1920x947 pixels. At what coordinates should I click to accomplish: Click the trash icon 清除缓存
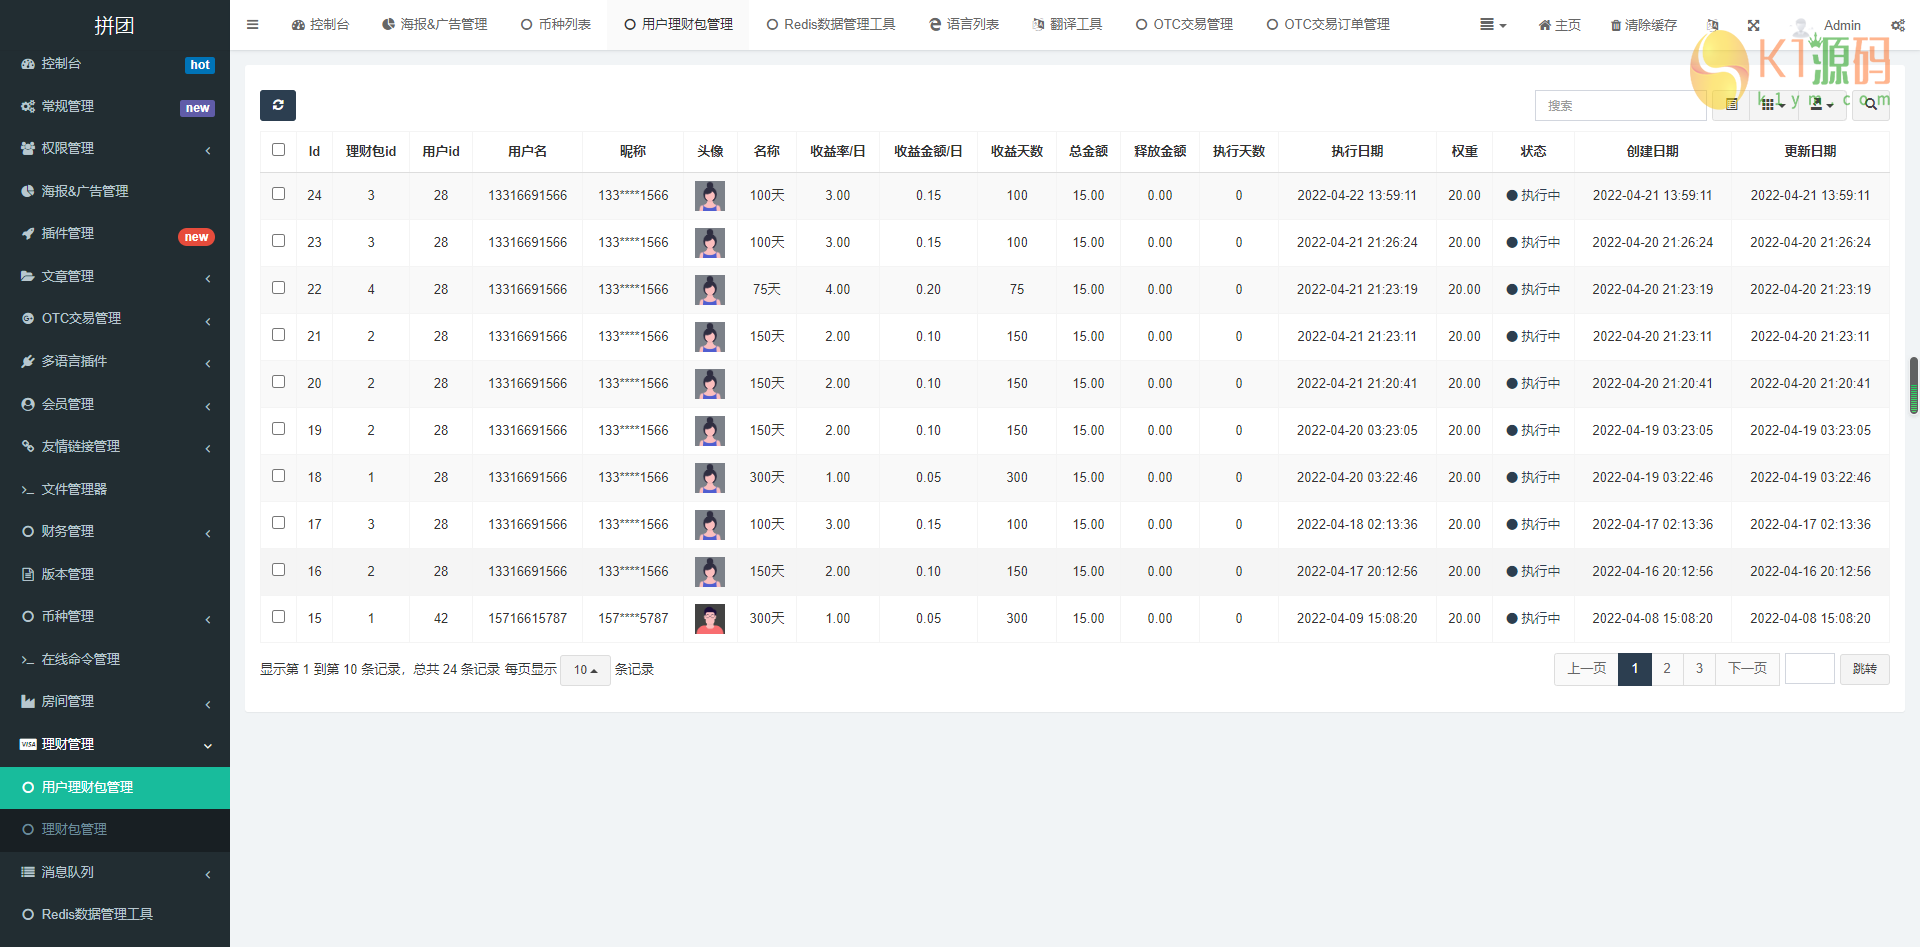(1616, 25)
